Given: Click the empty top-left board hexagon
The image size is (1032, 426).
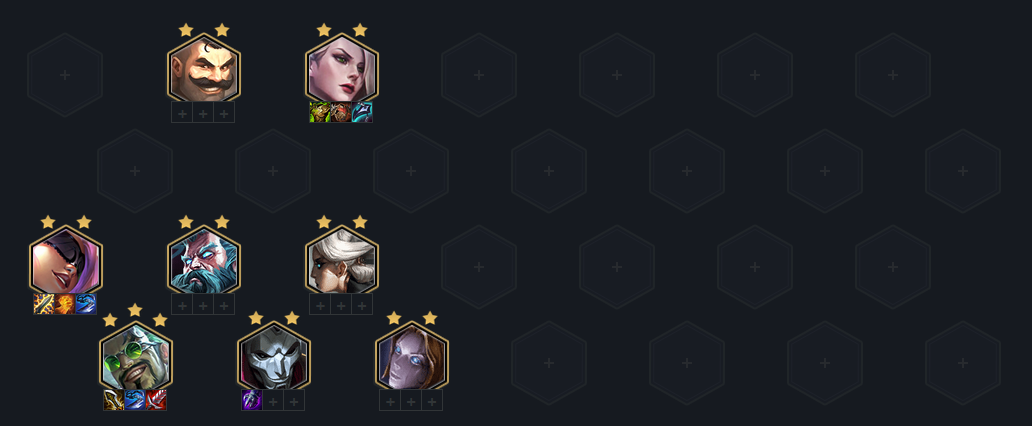Looking at the screenshot, I should coord(65,75).
